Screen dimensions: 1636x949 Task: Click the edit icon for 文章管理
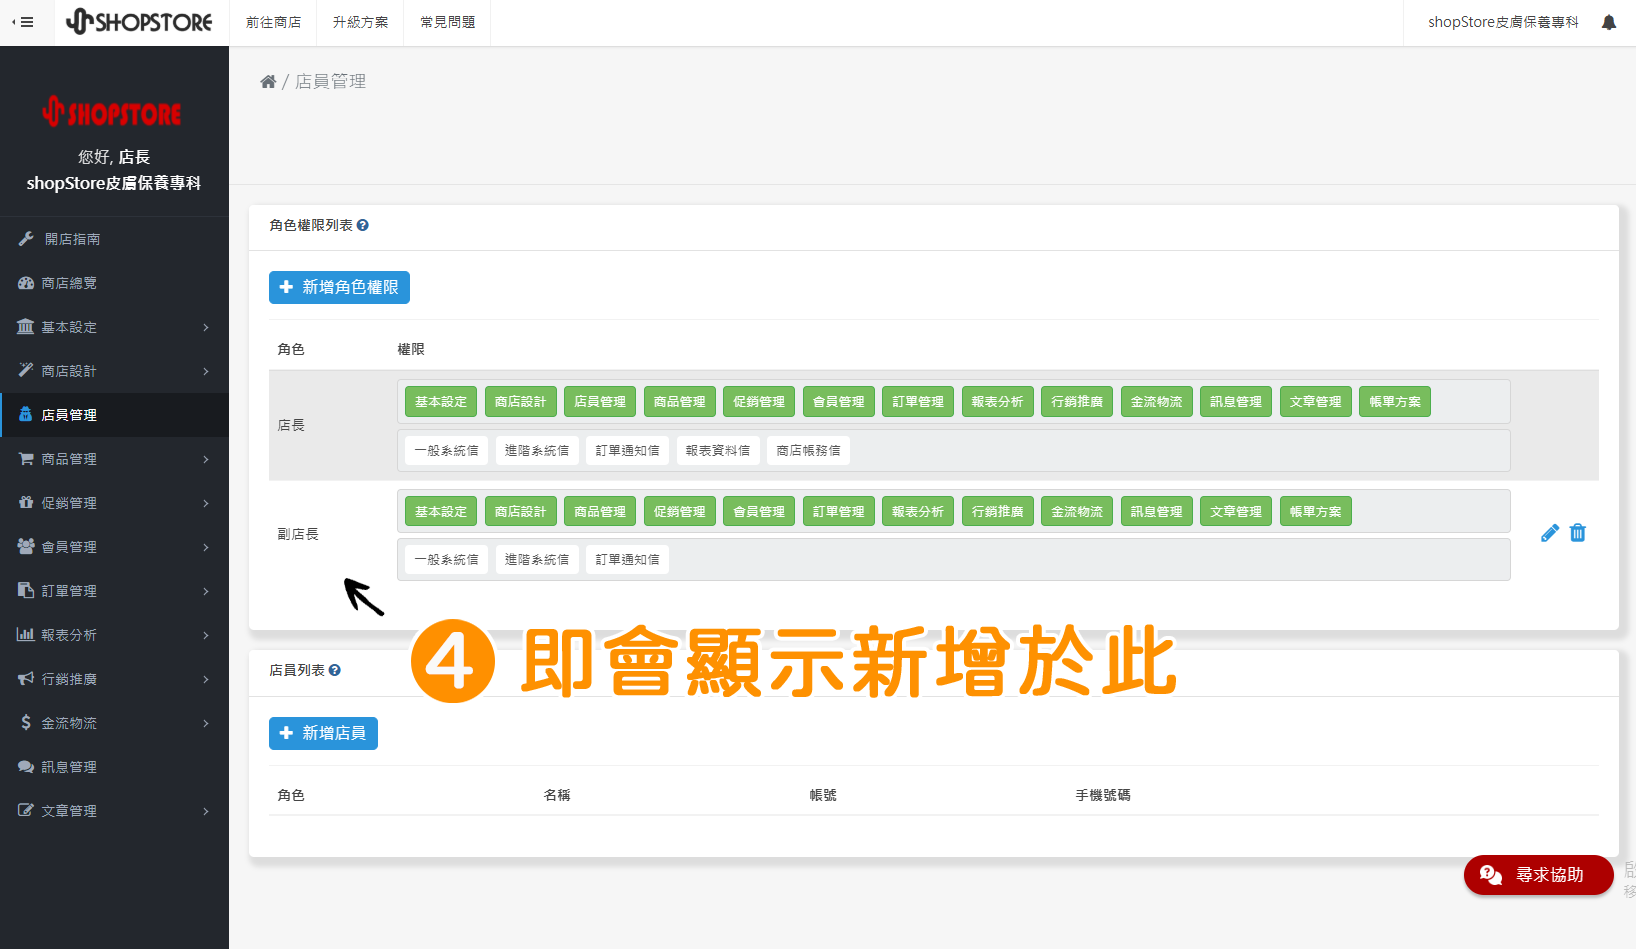click(x=26, y=811)
